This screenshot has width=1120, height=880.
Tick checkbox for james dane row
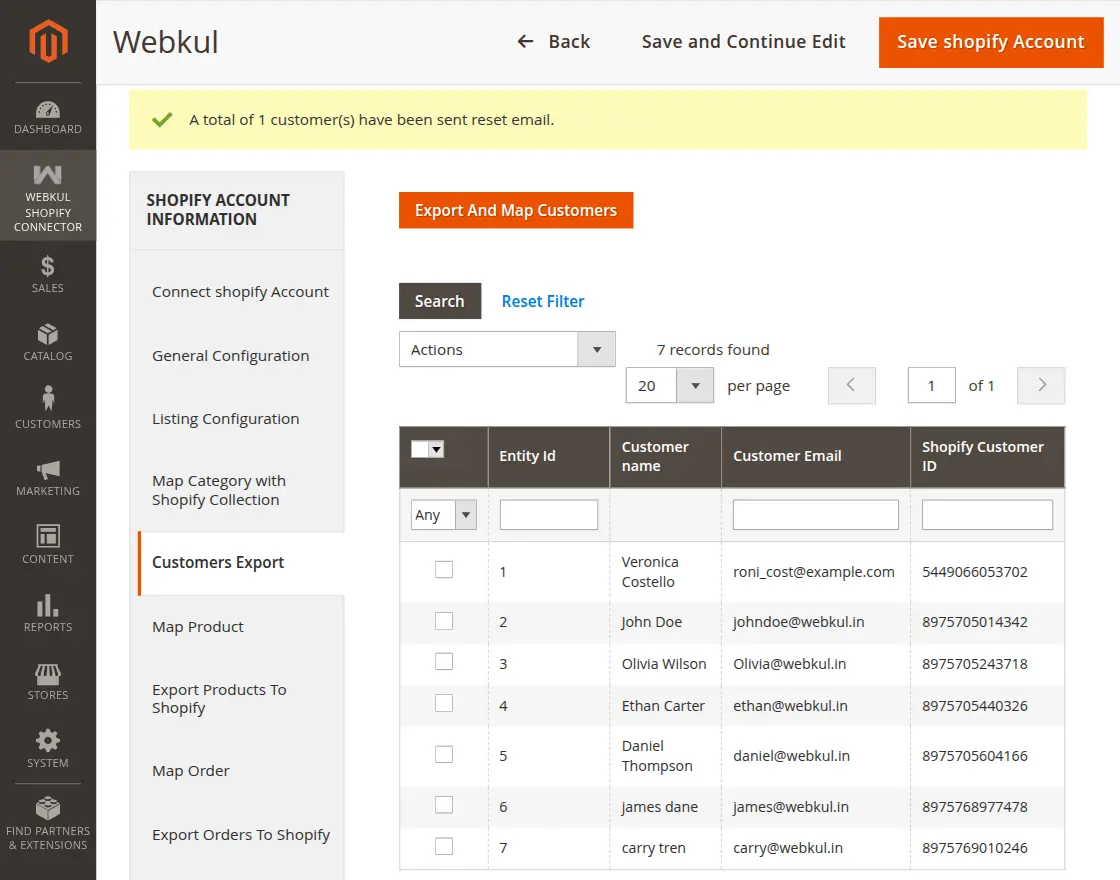click(x=444, y=805)
